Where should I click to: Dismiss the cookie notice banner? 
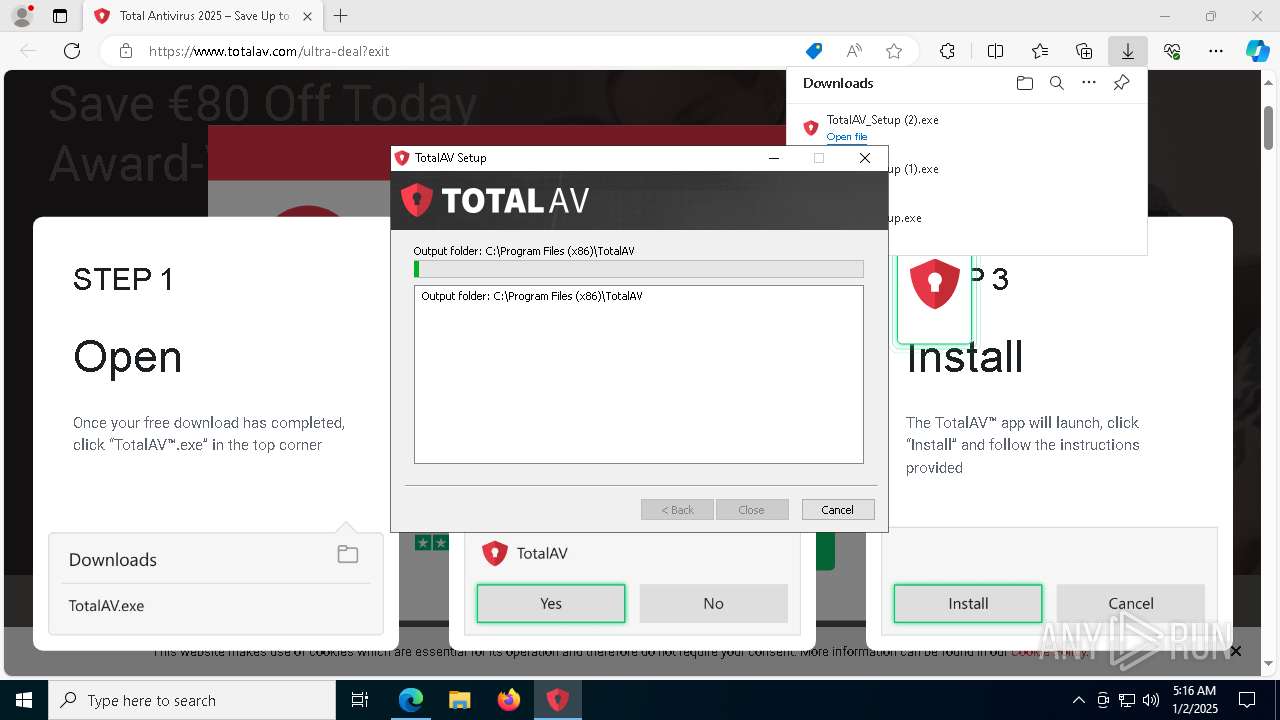click(1235, 651)
